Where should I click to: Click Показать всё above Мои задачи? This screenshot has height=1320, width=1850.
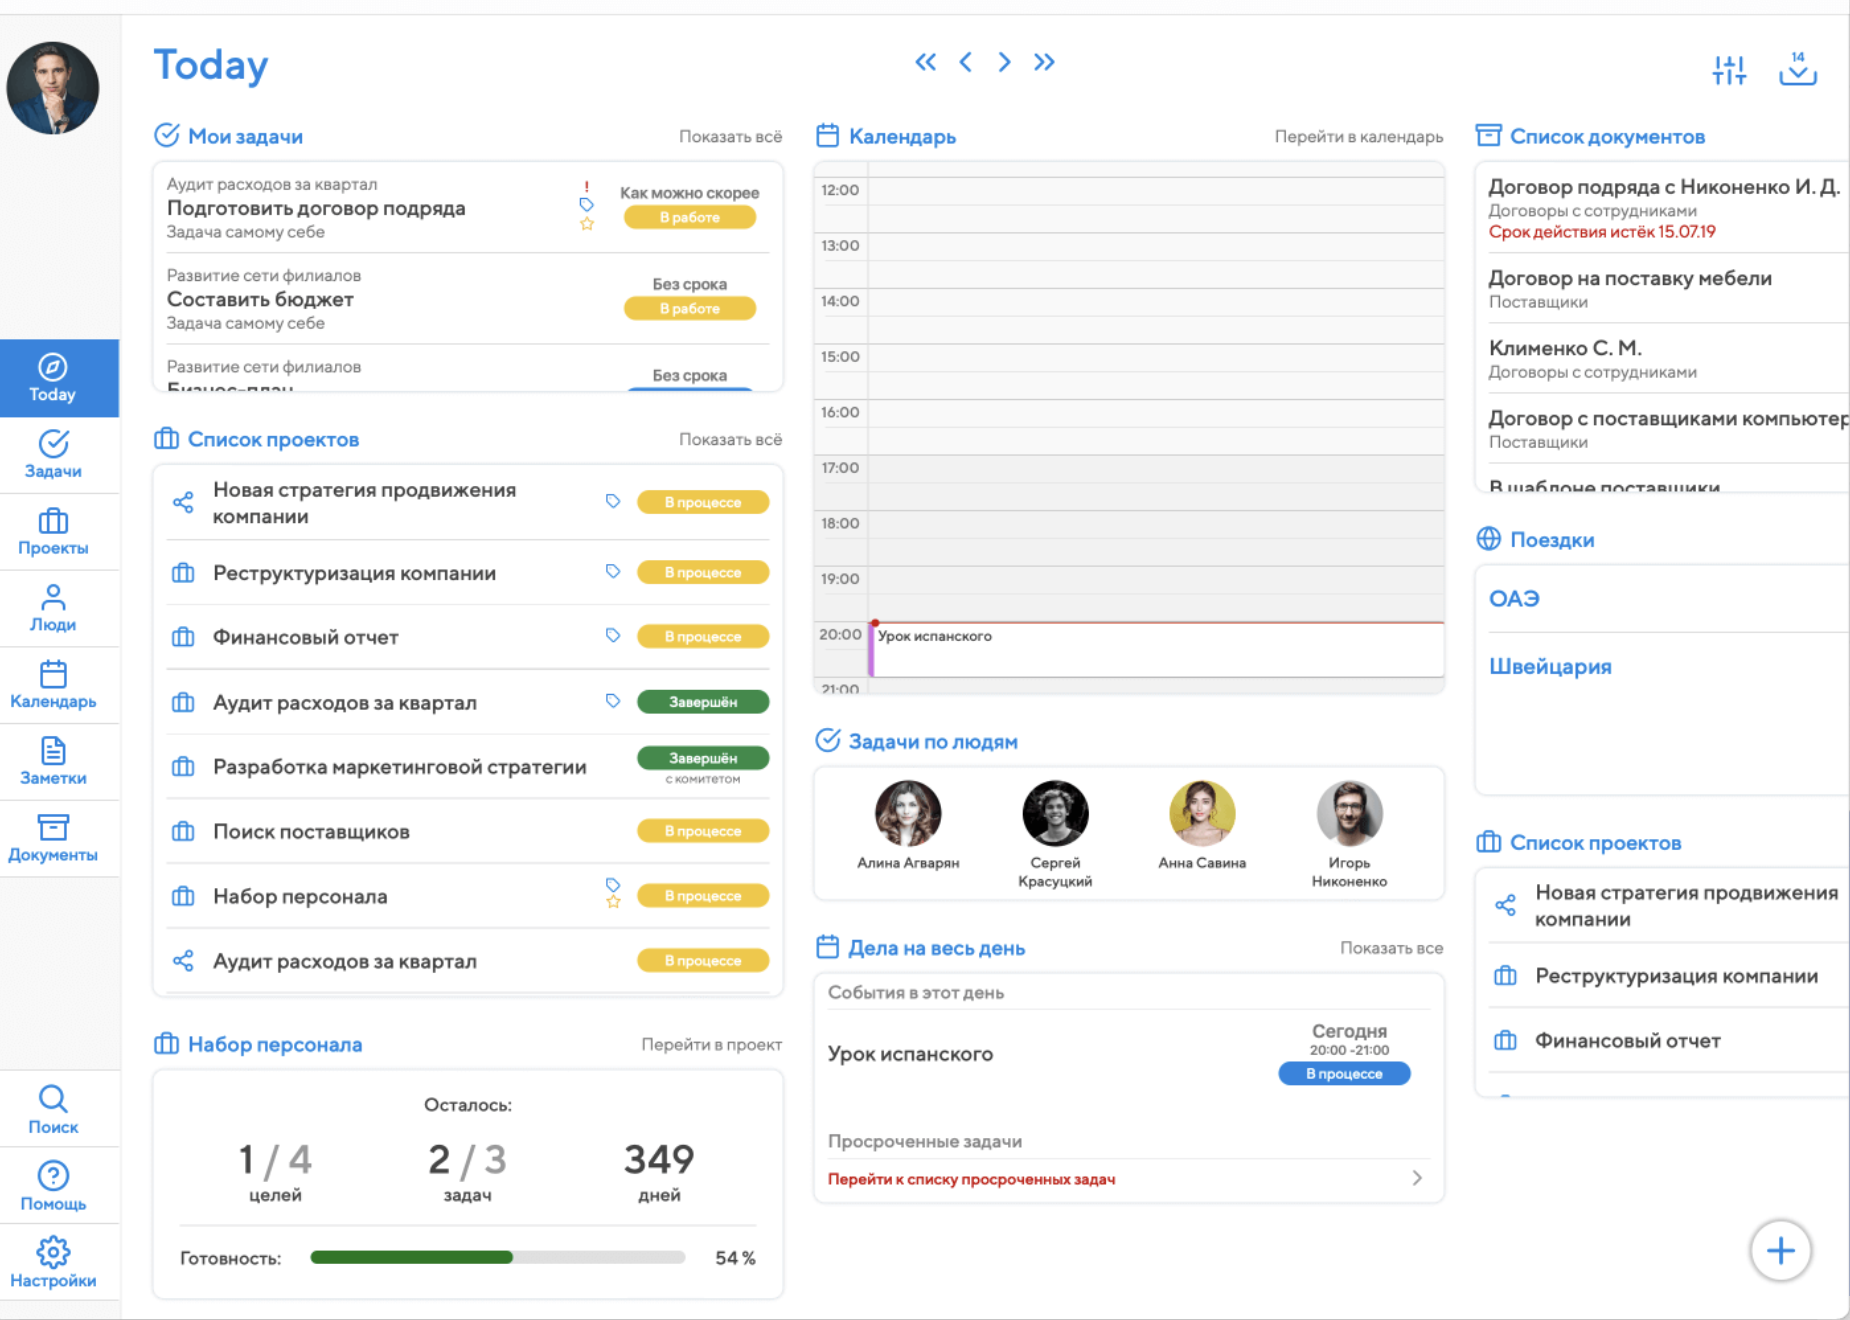(731, 137)
